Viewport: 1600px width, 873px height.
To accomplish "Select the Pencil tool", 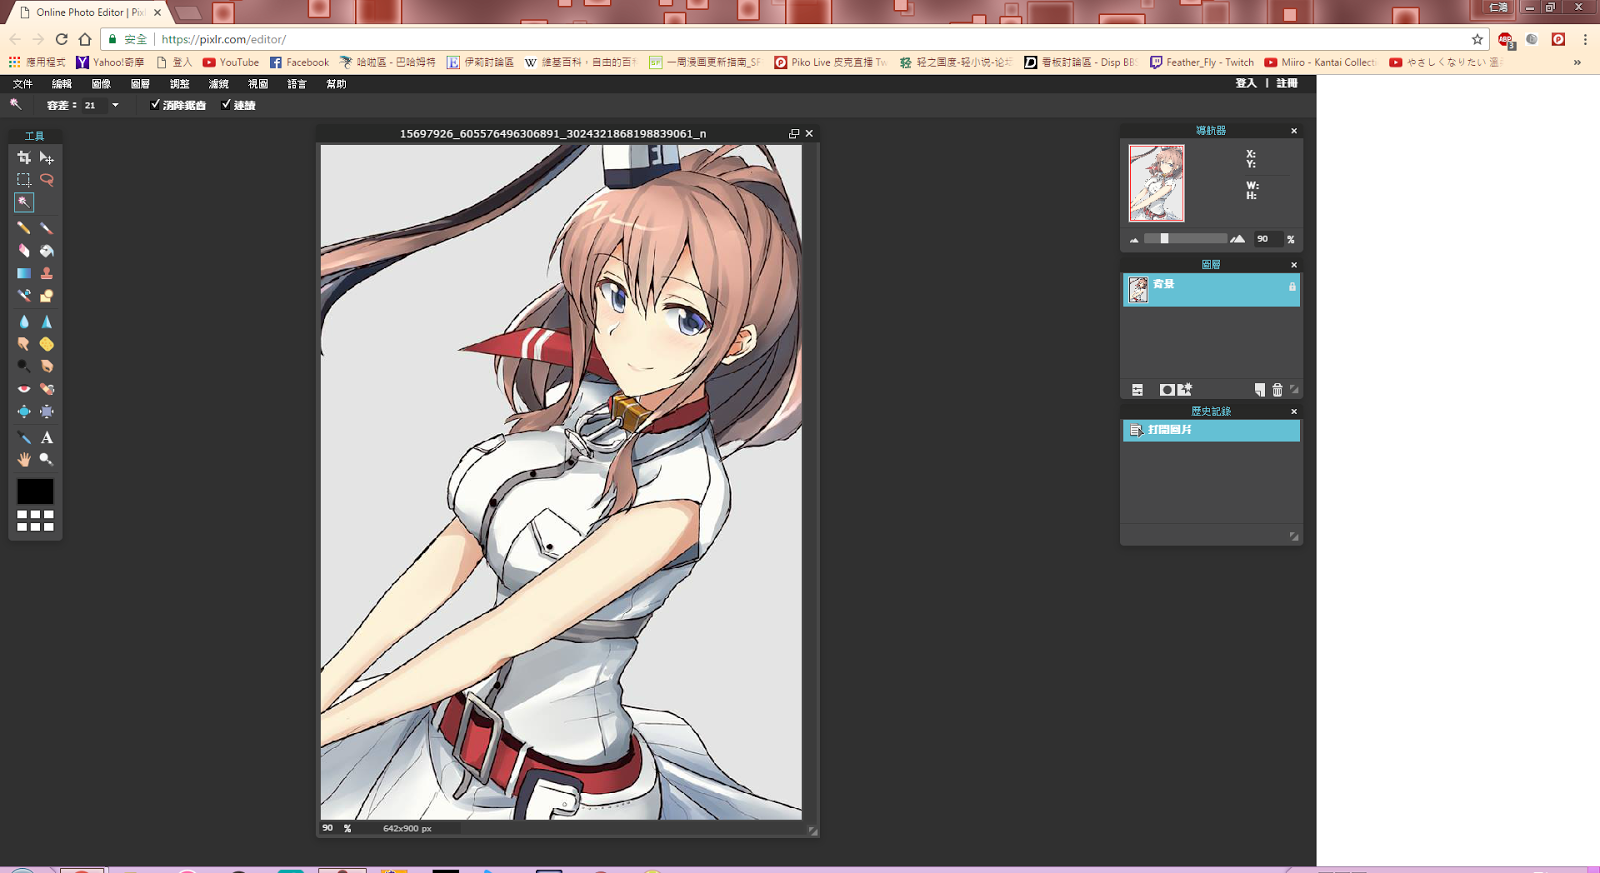I will tap(24, 228).
